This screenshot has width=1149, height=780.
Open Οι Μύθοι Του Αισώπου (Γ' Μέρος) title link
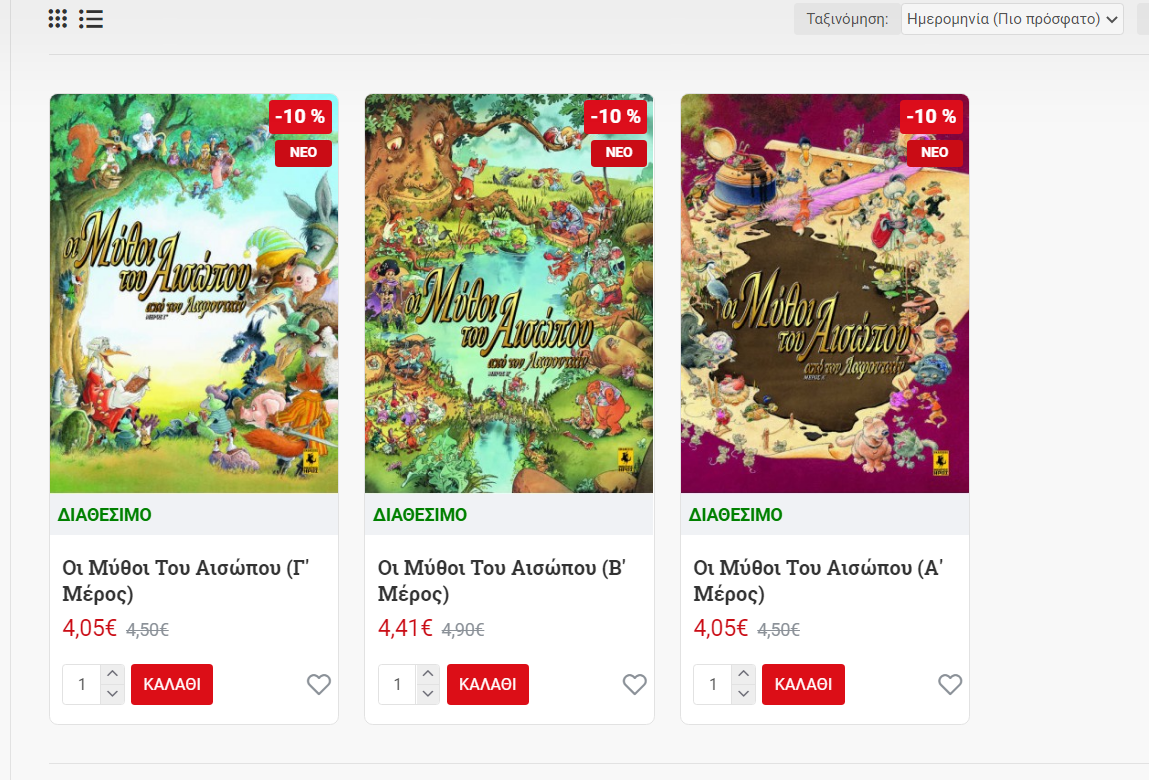185,580
